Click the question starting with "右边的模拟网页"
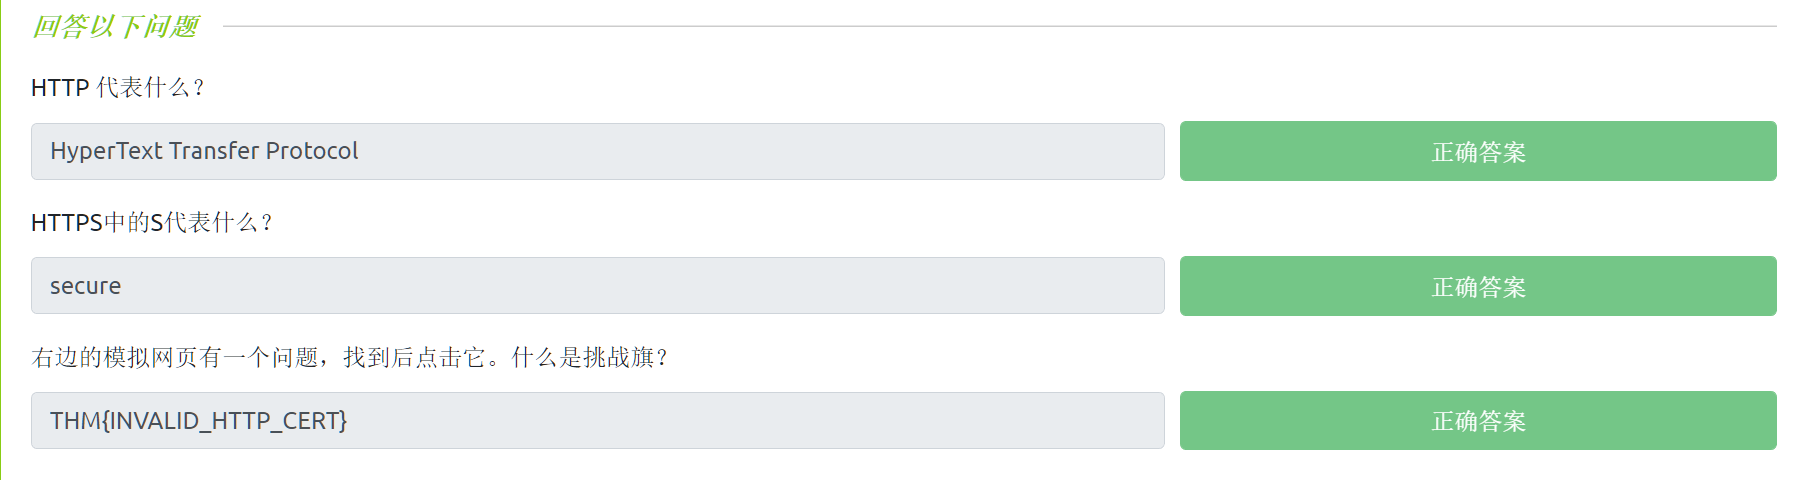This screenshot has height=480, width=1794. (x=350, y=357)
